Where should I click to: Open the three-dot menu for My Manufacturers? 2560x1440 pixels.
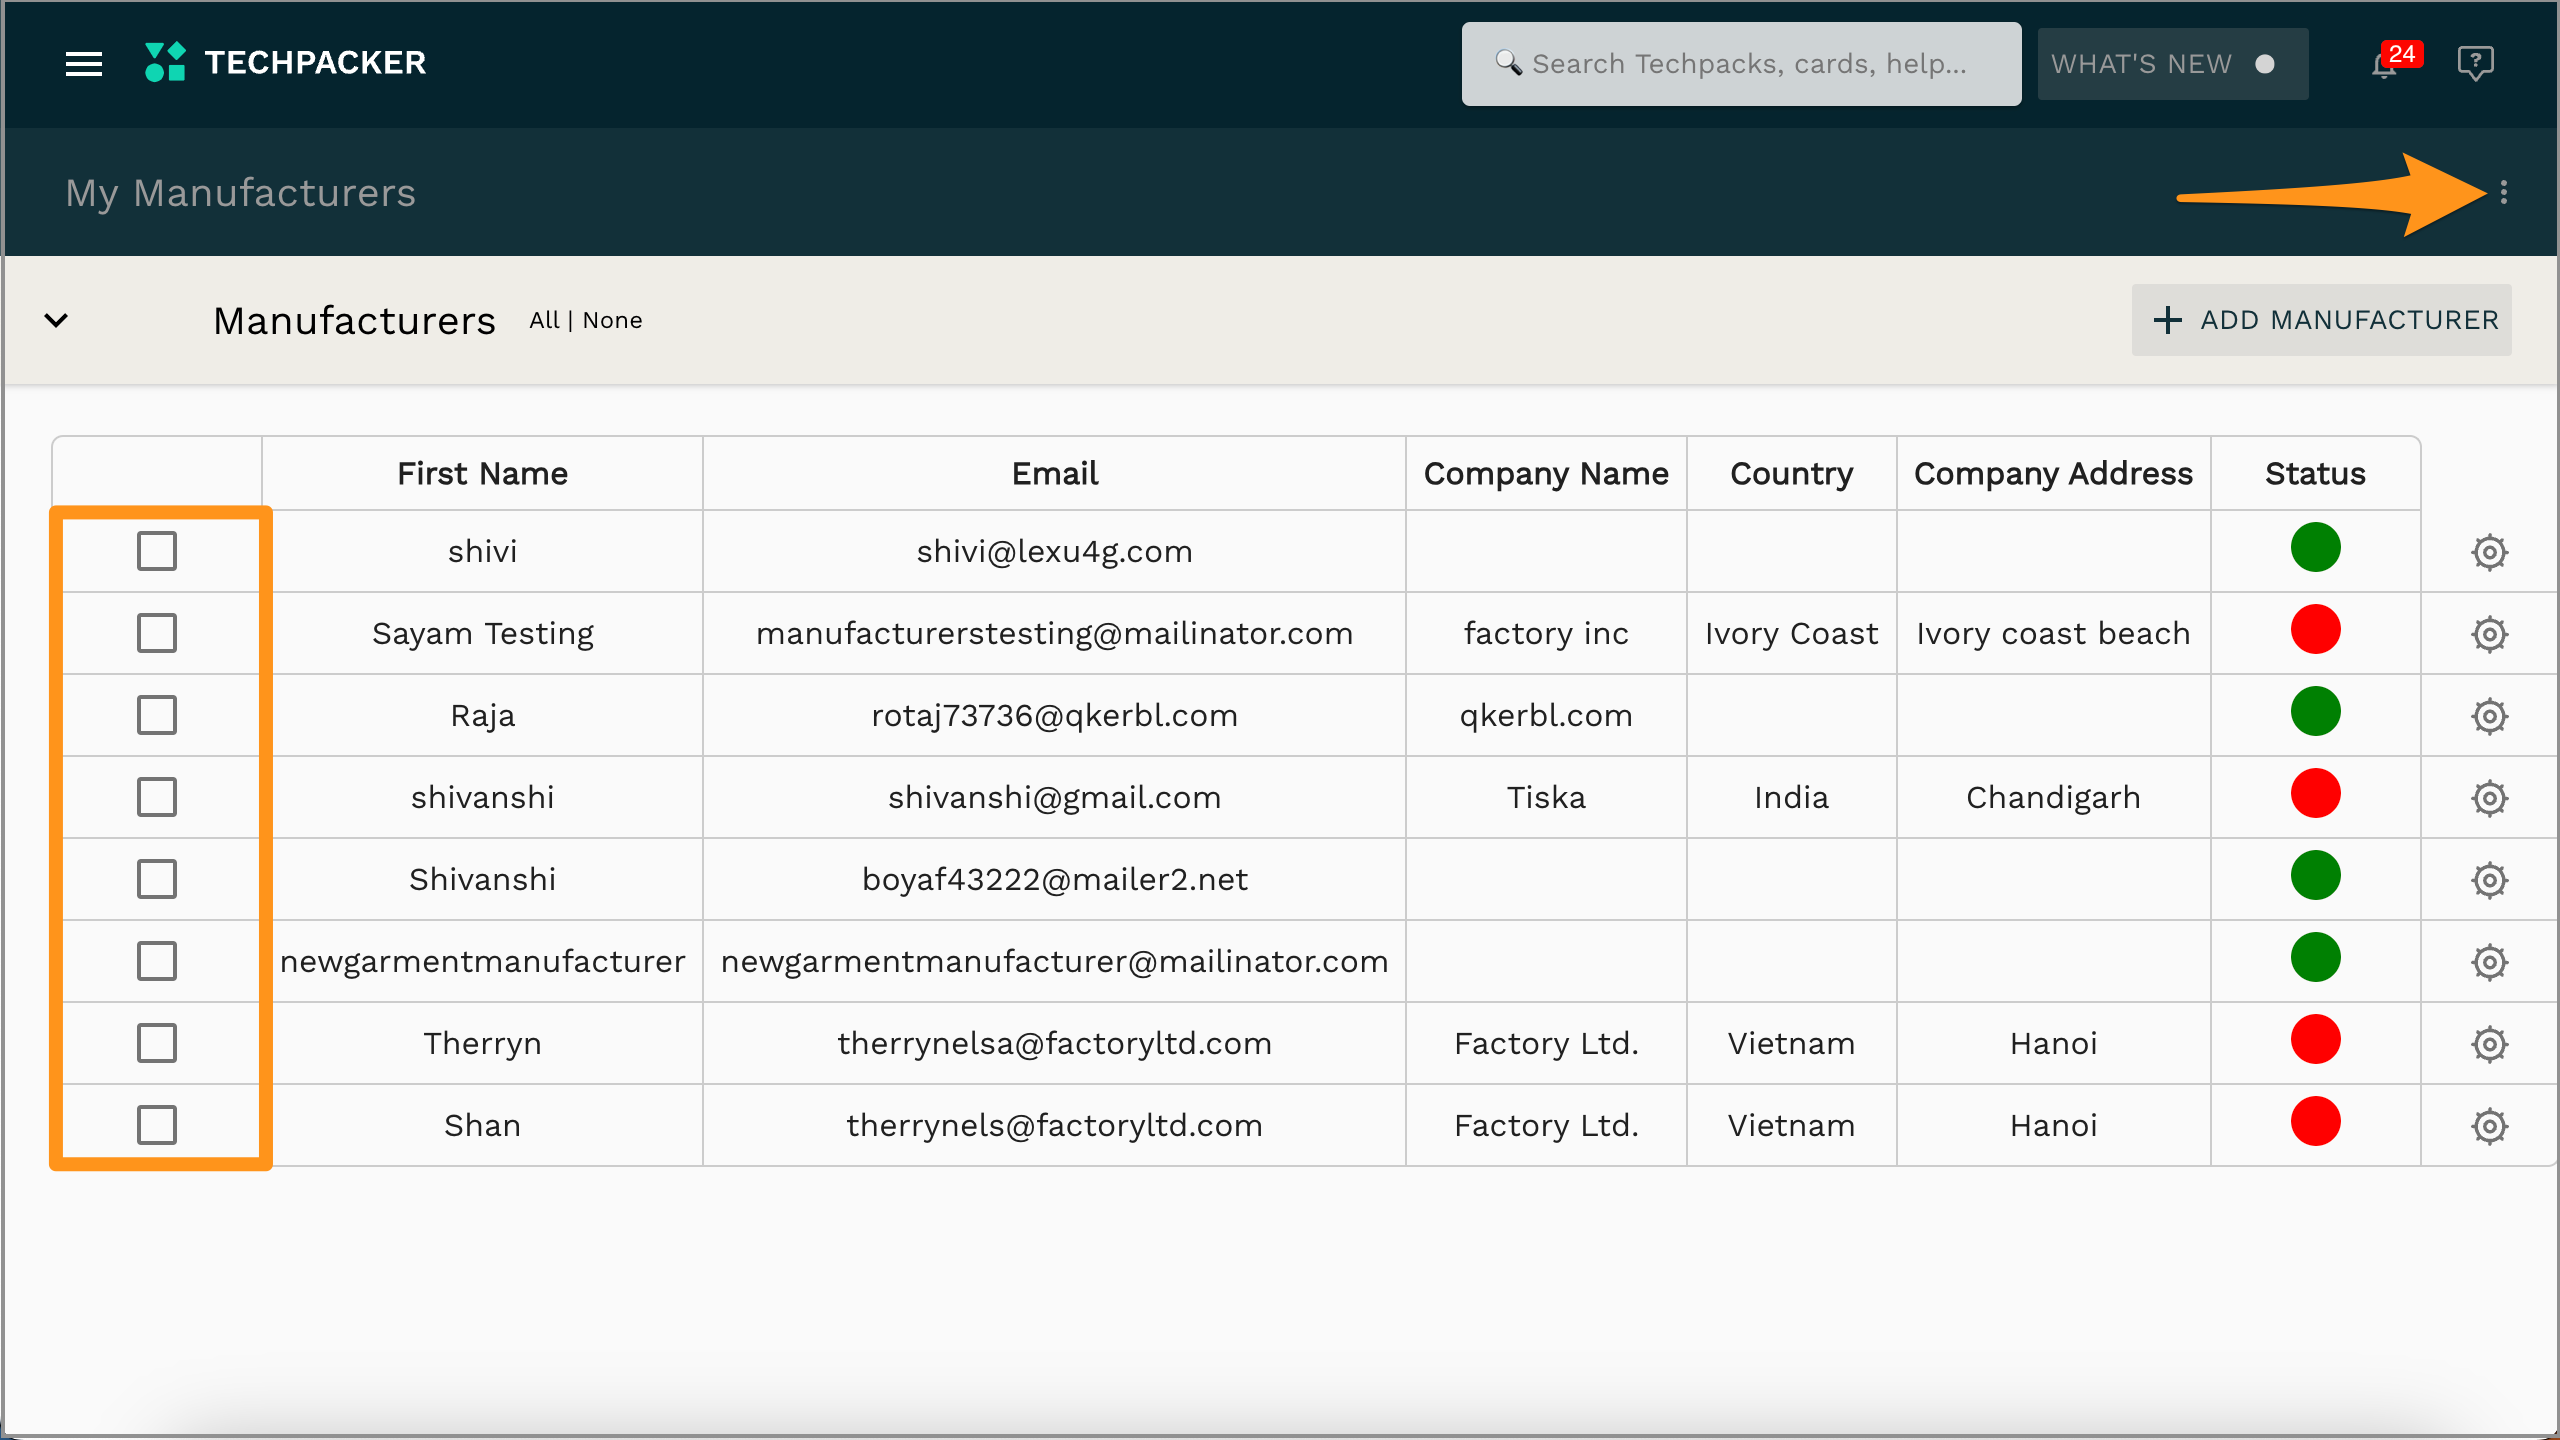pos(2503,192)
